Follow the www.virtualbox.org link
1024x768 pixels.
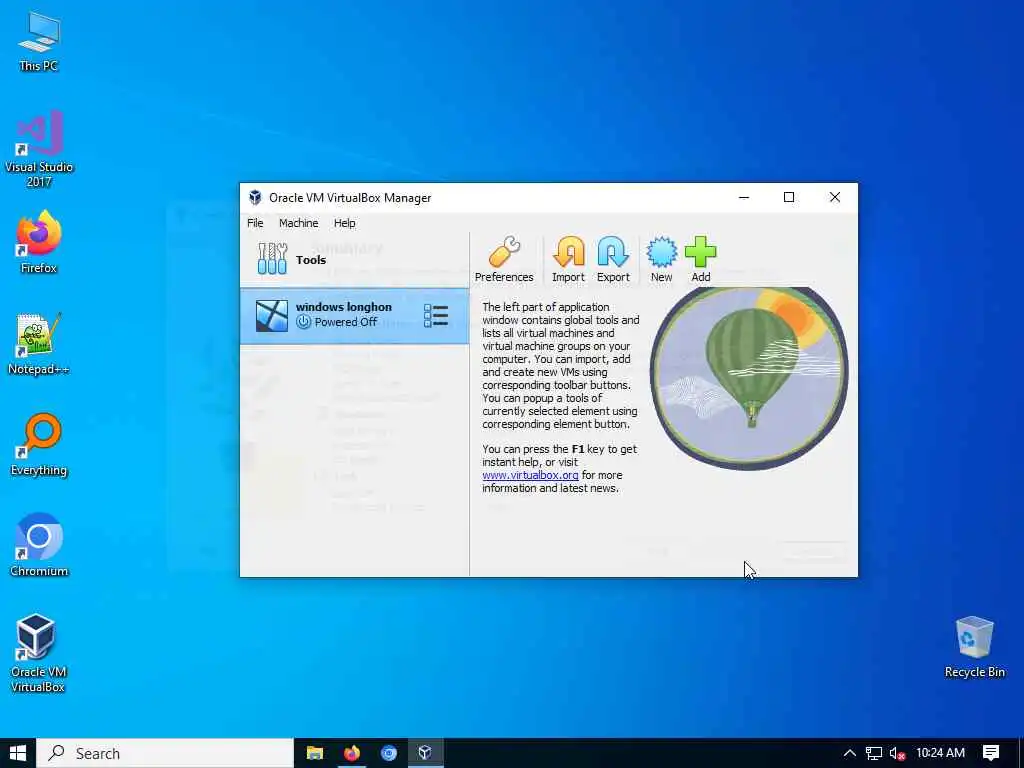[530, 475]
